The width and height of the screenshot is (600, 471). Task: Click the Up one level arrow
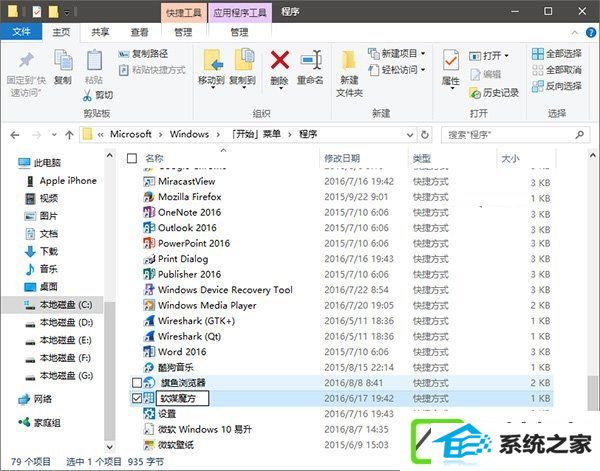pyautogui.click(x=69, y=135)
